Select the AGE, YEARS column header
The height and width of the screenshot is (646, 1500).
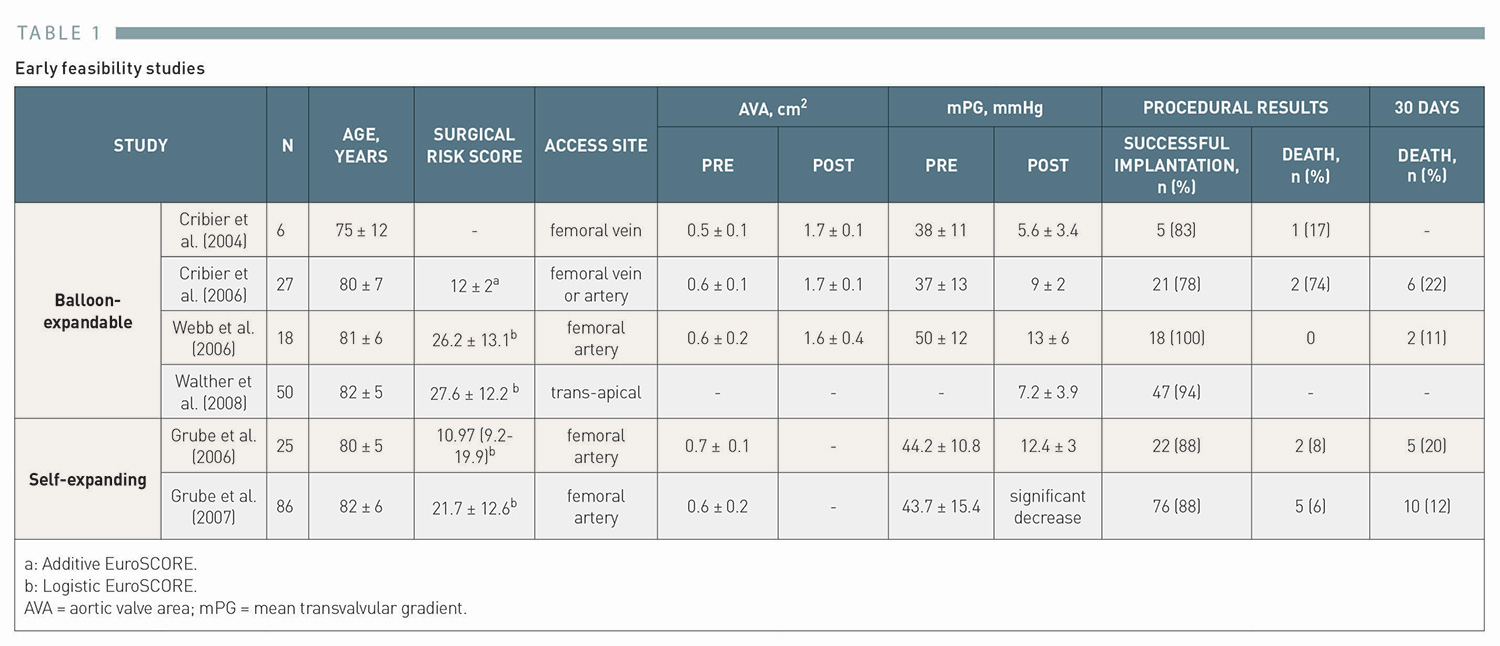click(x=360, y=145)
